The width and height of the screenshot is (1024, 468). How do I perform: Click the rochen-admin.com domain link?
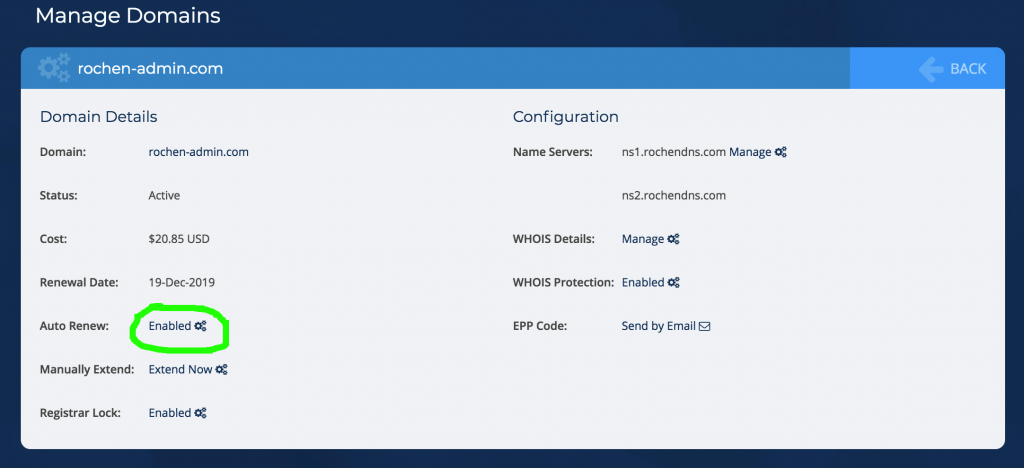click(199, 152)
